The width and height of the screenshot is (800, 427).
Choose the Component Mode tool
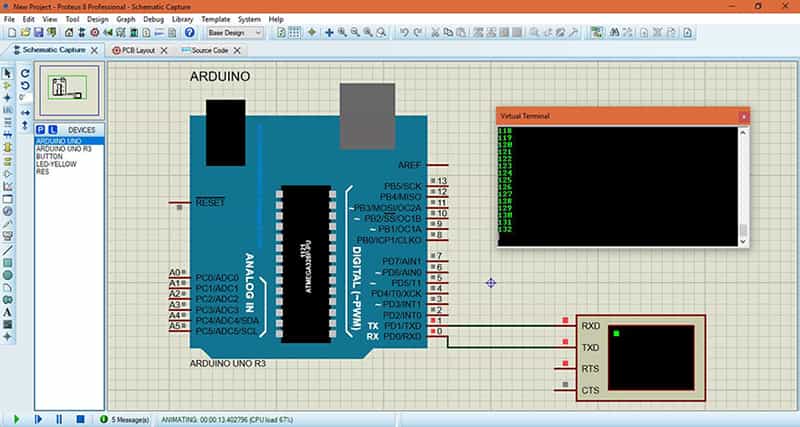[7, 86]
